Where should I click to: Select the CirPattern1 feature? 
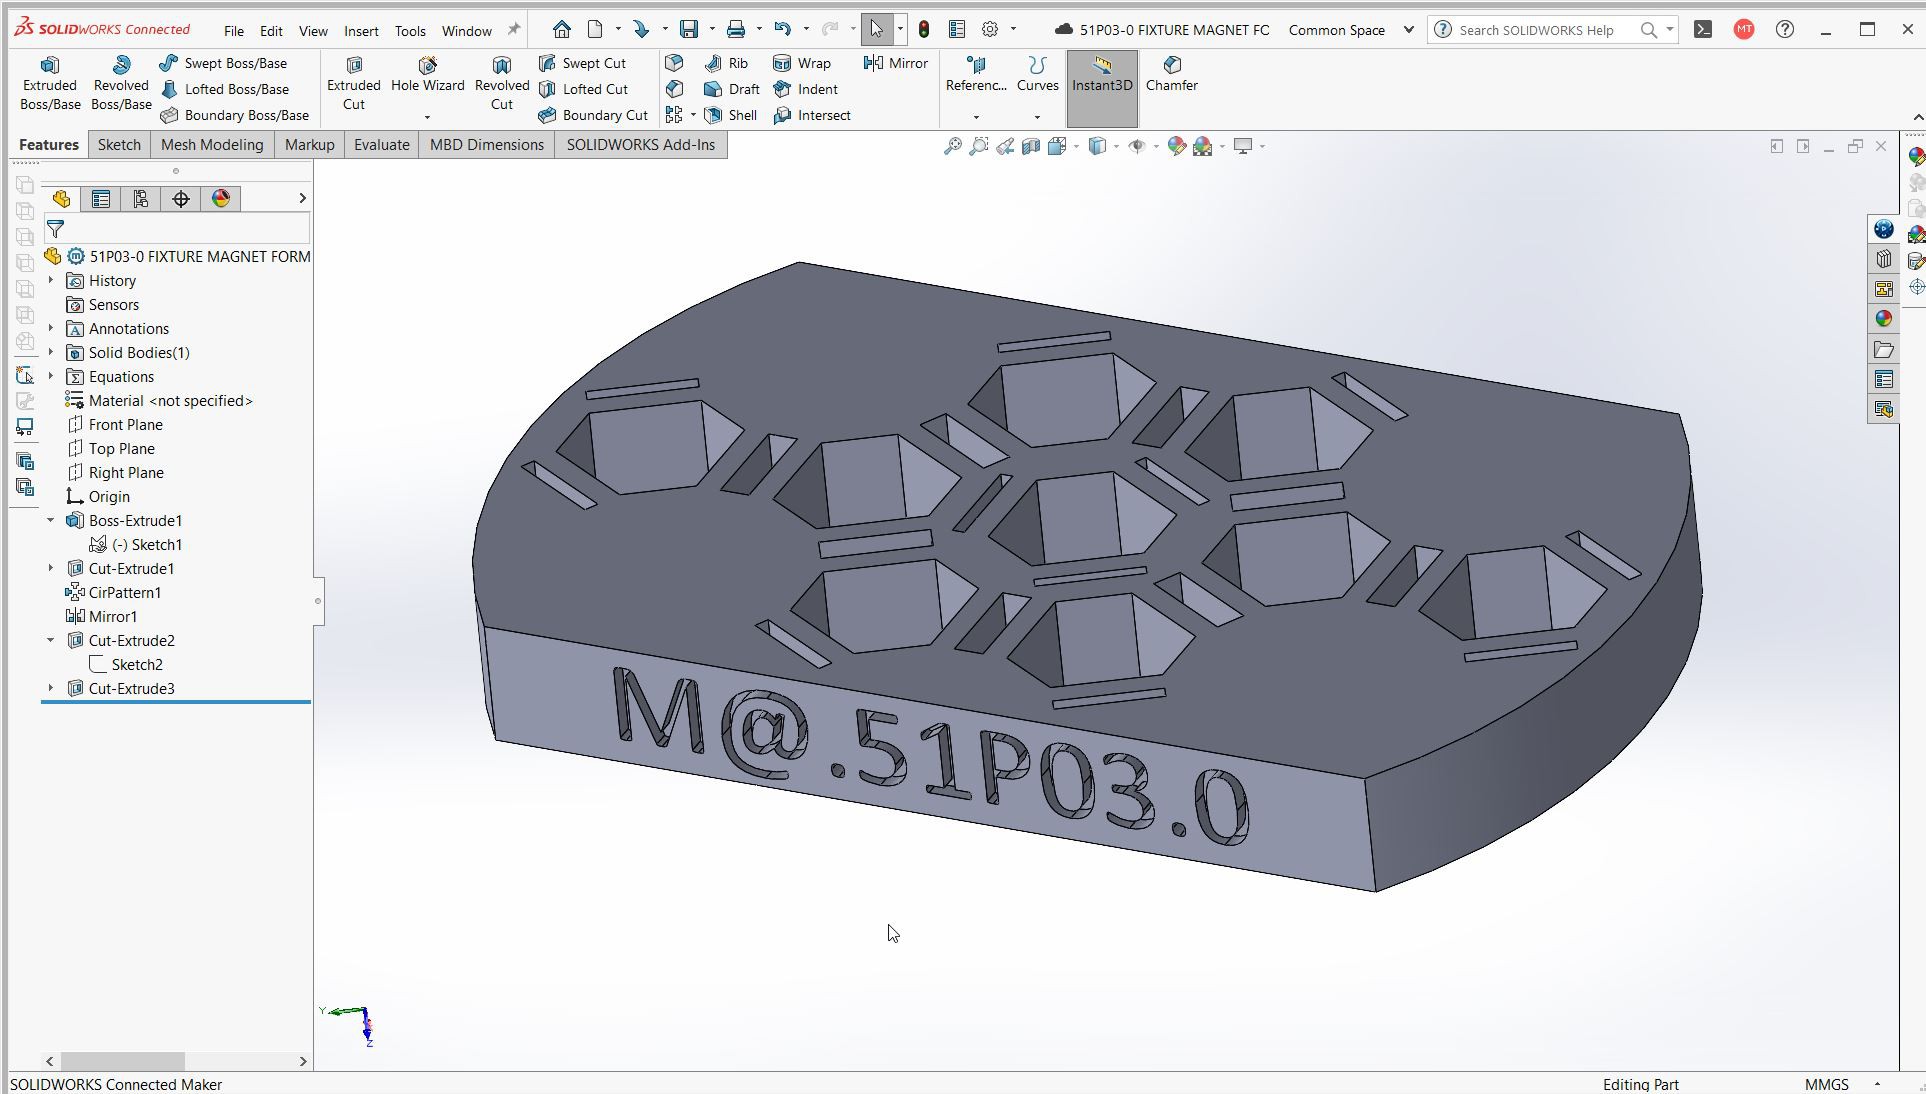(113, 592)
